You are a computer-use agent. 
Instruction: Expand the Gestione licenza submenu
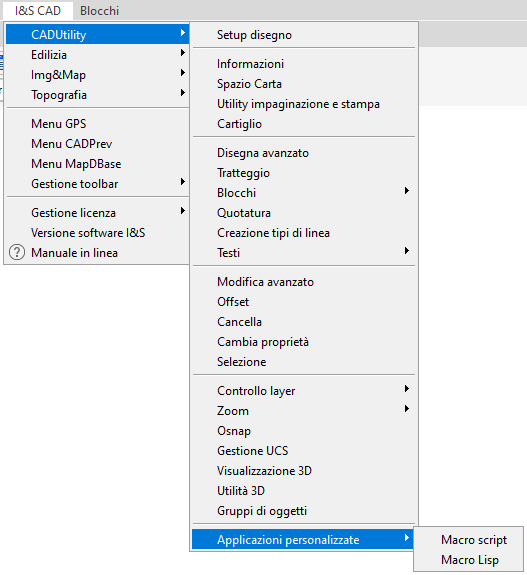click(98, 213)
